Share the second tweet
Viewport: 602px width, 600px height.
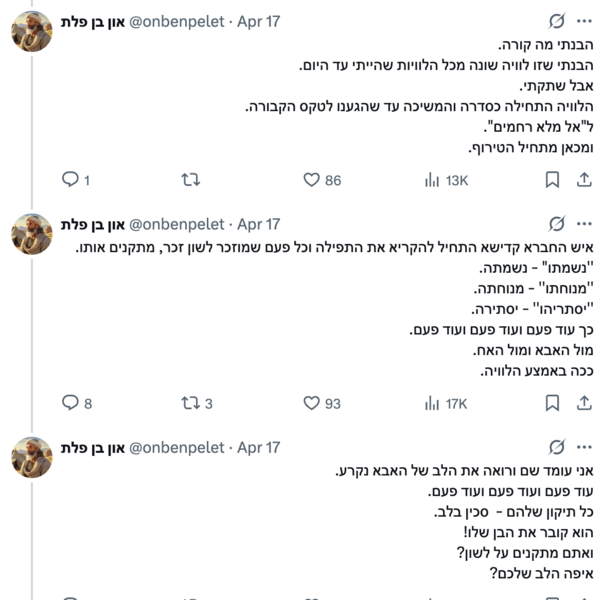[584, 403]
